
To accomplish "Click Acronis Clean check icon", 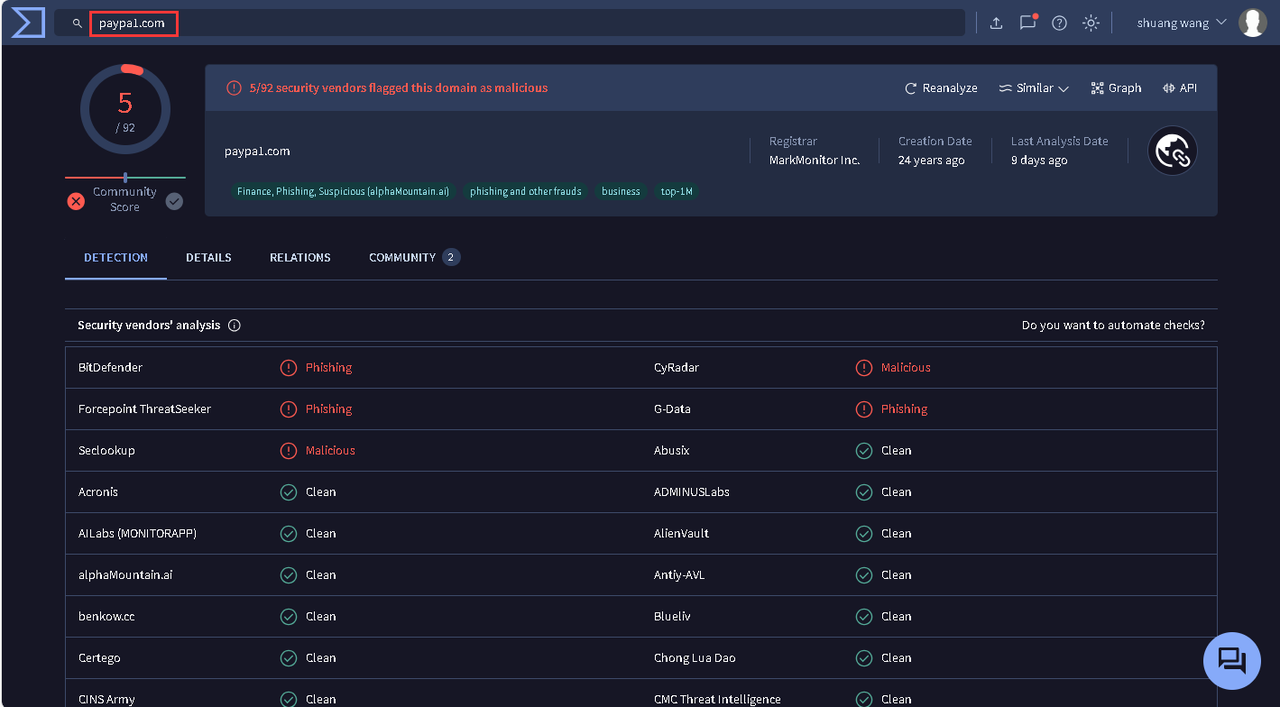I will click(x=288, y=492).
